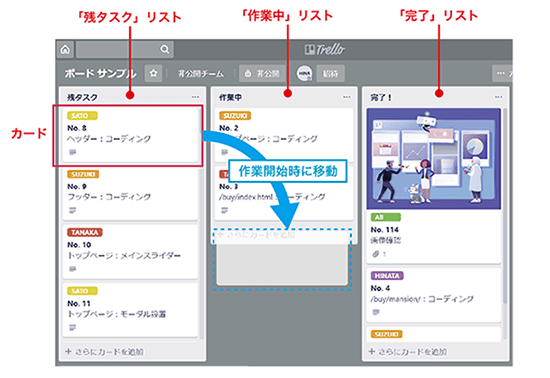The width and height of the screenshot is (550, 378).
Task: Click the 完了！ list title
Action: pyautogui.click(x=381, y=97)
